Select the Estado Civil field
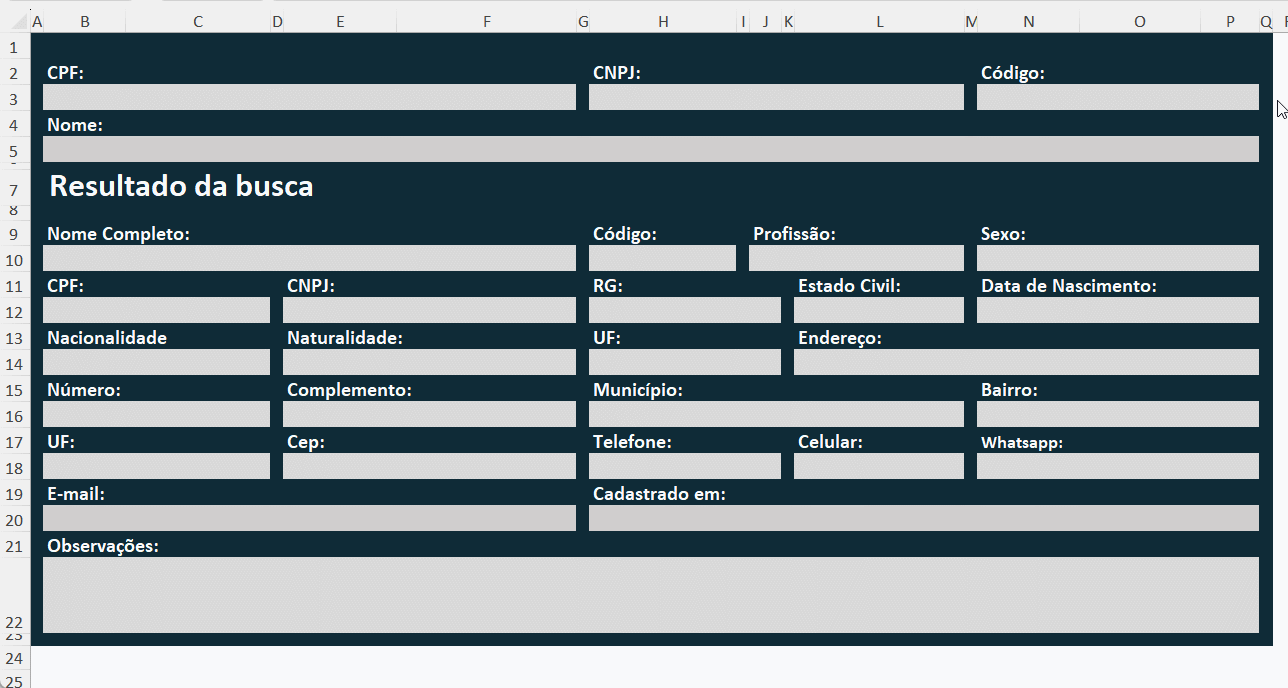Viewport: 1288px width, 688px height. click(878, 310)
